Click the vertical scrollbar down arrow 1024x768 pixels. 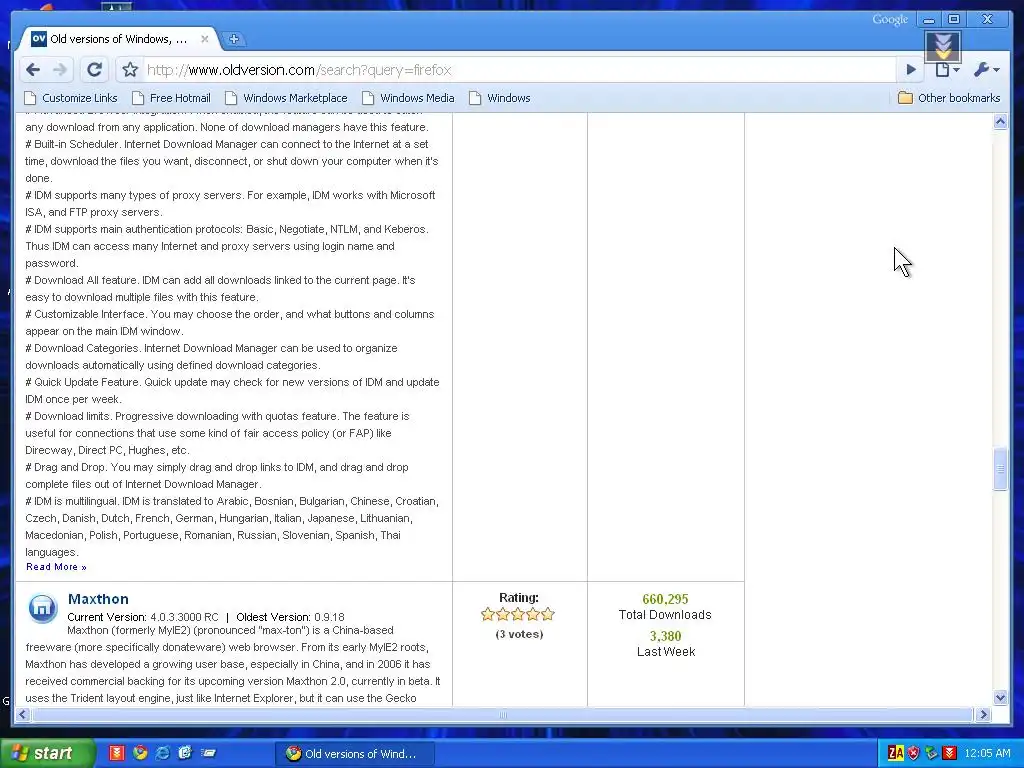pos(1000,697)
